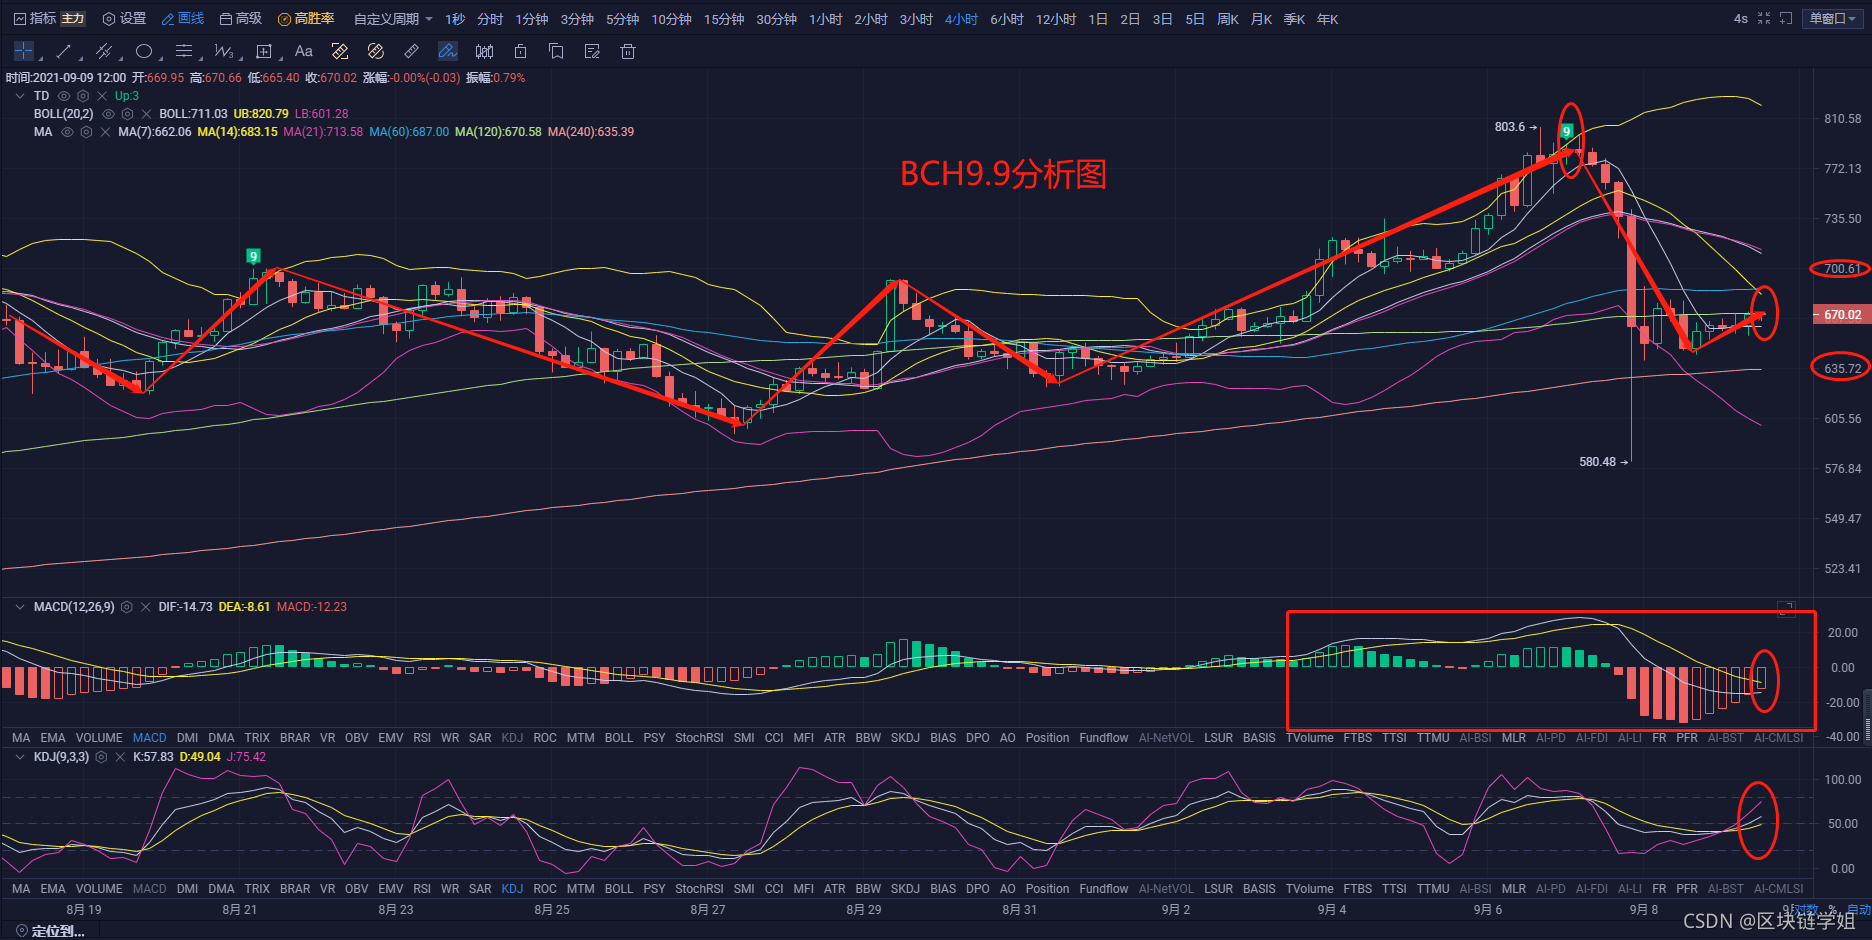Select RSI in the MACD panel indicator row
Viewport: 1872px width, 940px height.
click(422, 738)
